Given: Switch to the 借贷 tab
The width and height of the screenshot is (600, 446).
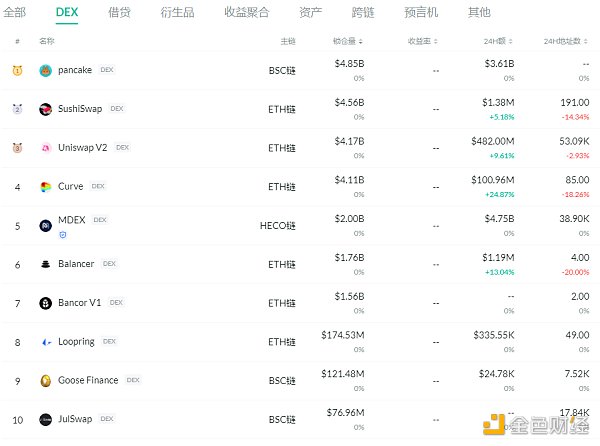Looking at the screenshot, I should coord(119,13).
